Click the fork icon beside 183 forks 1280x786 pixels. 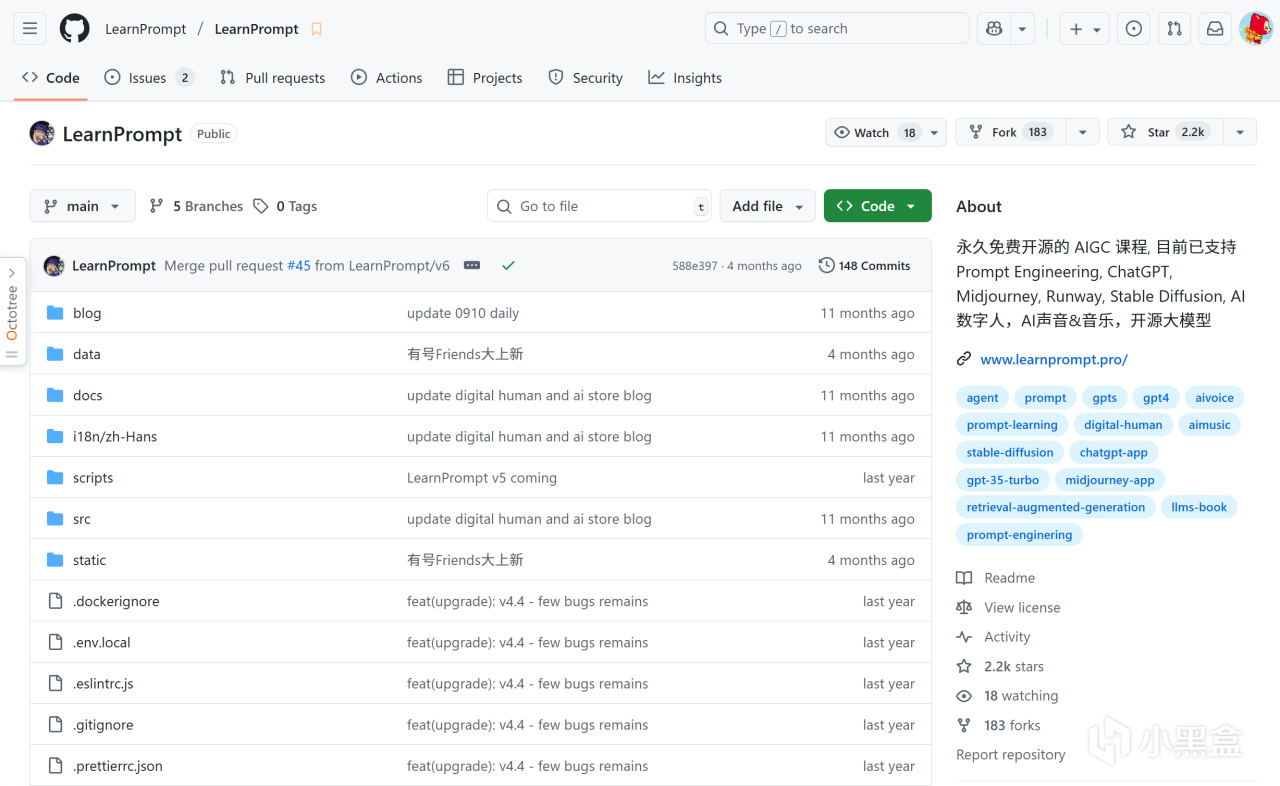point(964,725)
